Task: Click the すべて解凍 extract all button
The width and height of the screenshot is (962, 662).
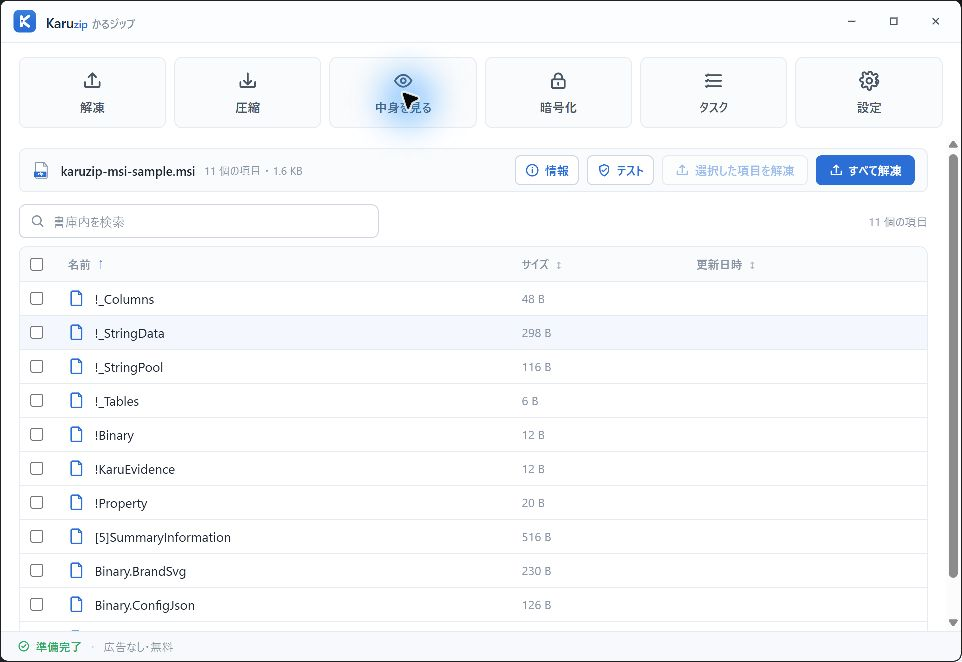Action: [865, 171]
